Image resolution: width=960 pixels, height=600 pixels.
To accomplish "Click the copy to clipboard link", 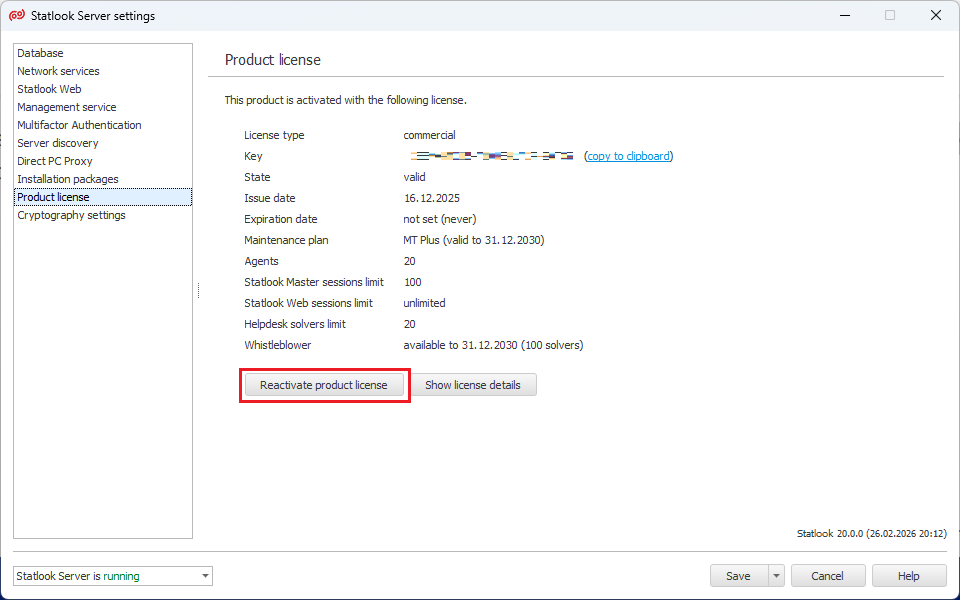I will (x=629, y=156).
